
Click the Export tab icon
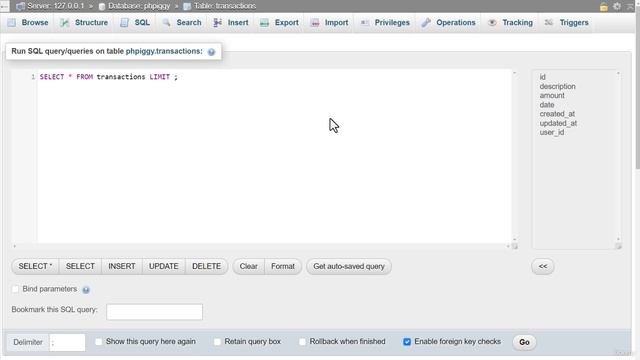click(x=264, y=23)
